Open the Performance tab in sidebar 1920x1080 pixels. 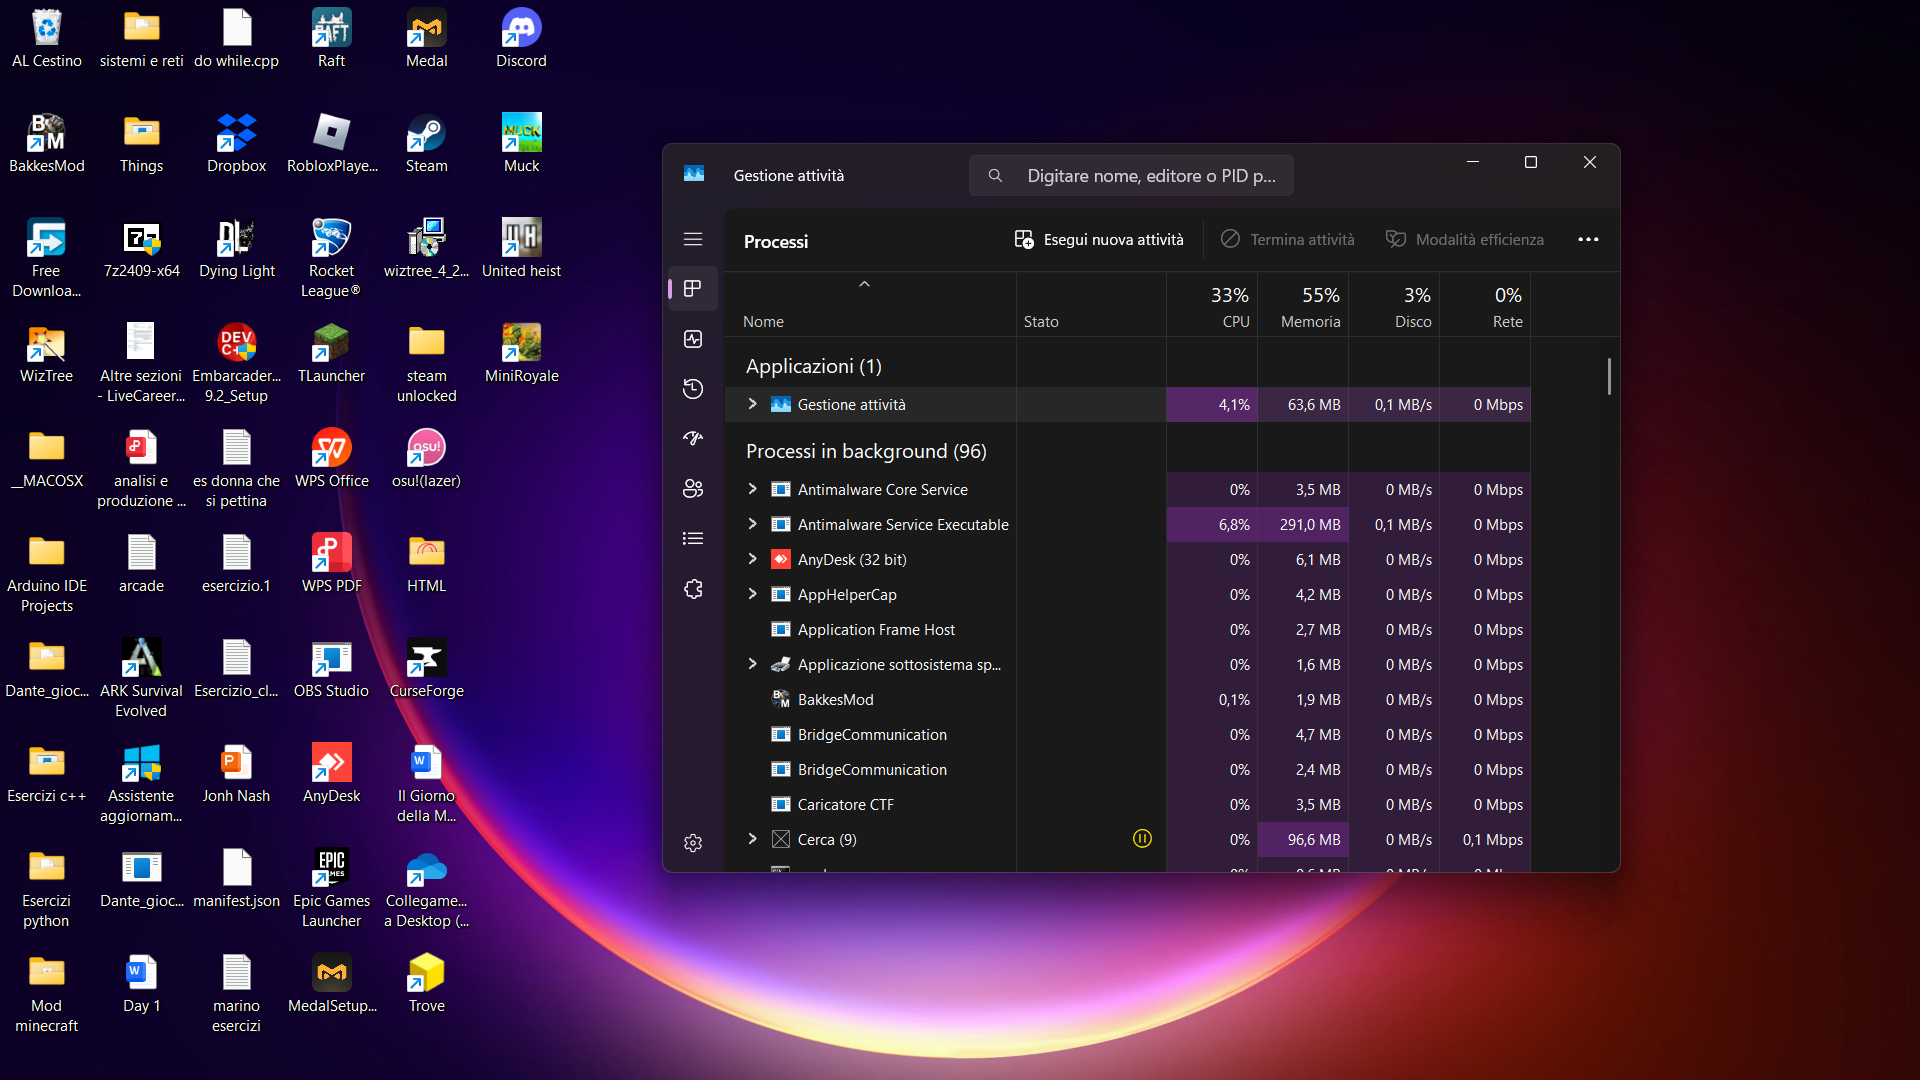click(693, 339)
